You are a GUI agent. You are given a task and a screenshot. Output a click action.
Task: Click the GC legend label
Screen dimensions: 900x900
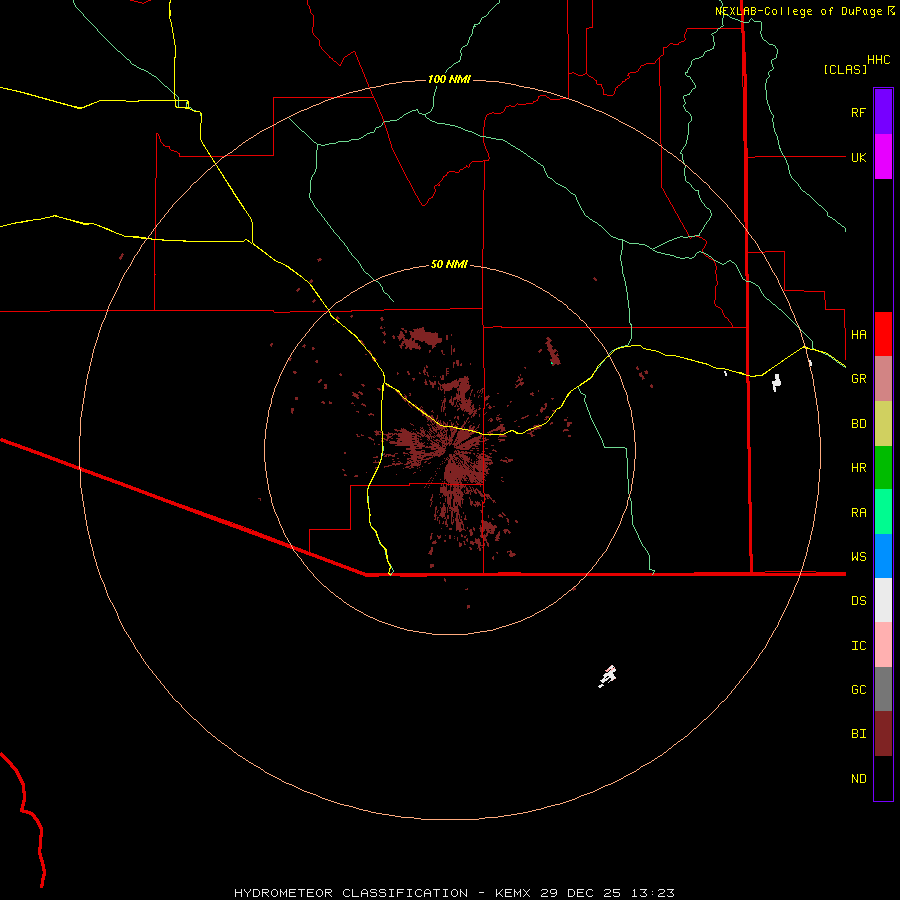[858, 690]
